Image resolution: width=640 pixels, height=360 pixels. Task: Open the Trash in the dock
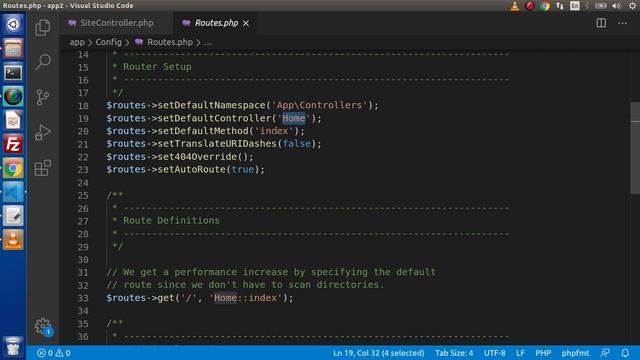click(13, 346)
